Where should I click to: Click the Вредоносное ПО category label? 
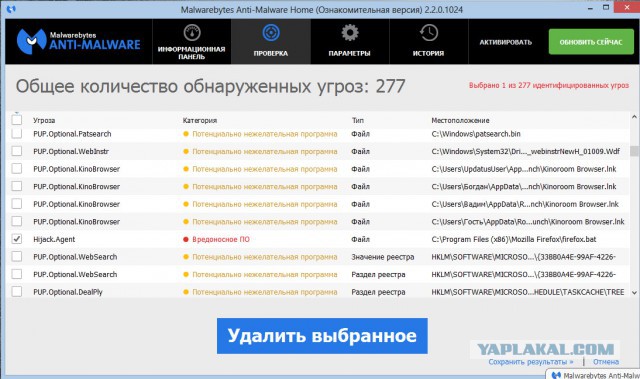coord(221,239)
